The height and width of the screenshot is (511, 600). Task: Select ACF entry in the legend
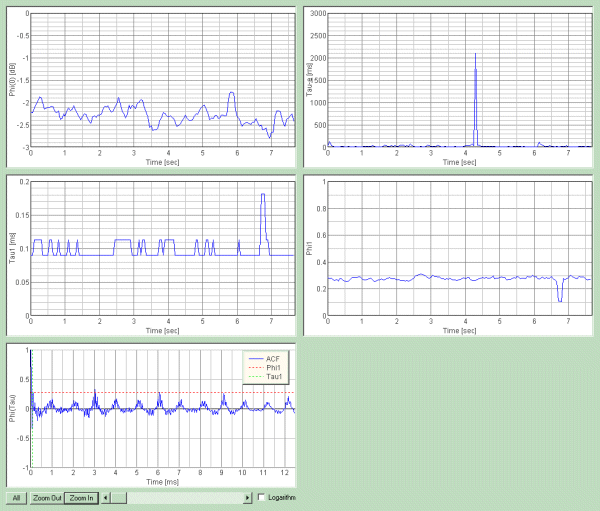[268, 357]
